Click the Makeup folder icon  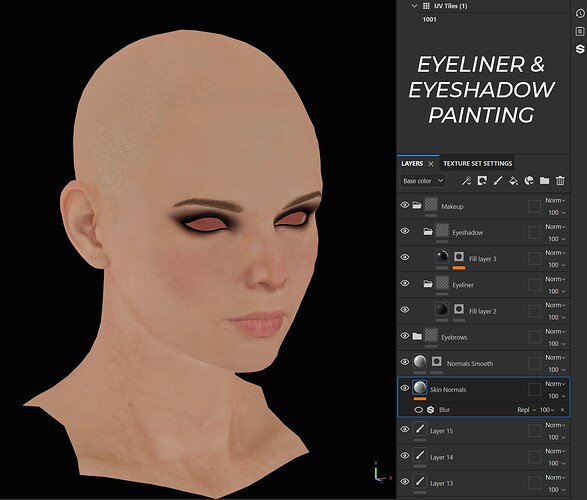tap(417, 205)
